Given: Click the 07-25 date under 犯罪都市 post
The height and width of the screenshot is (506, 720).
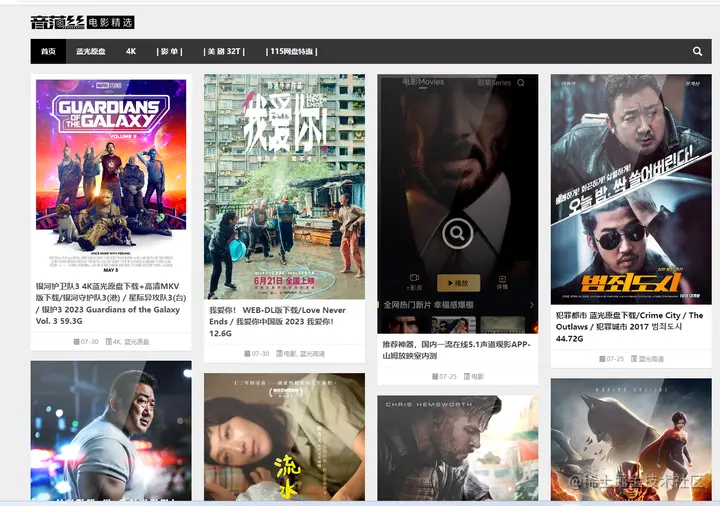Looking at the screenshot, I should click(x=612, y=359).
